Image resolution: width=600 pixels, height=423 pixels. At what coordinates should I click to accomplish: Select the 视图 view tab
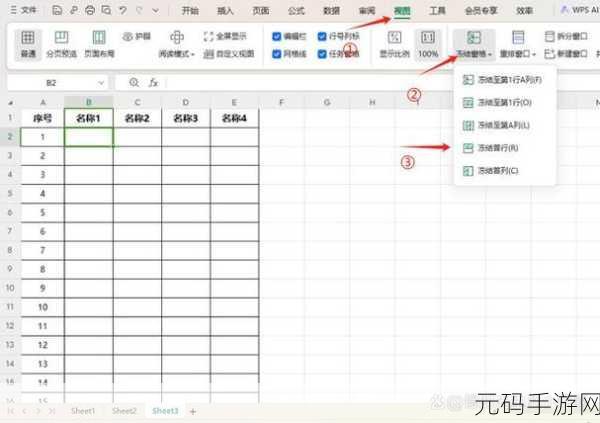[402, 11]
